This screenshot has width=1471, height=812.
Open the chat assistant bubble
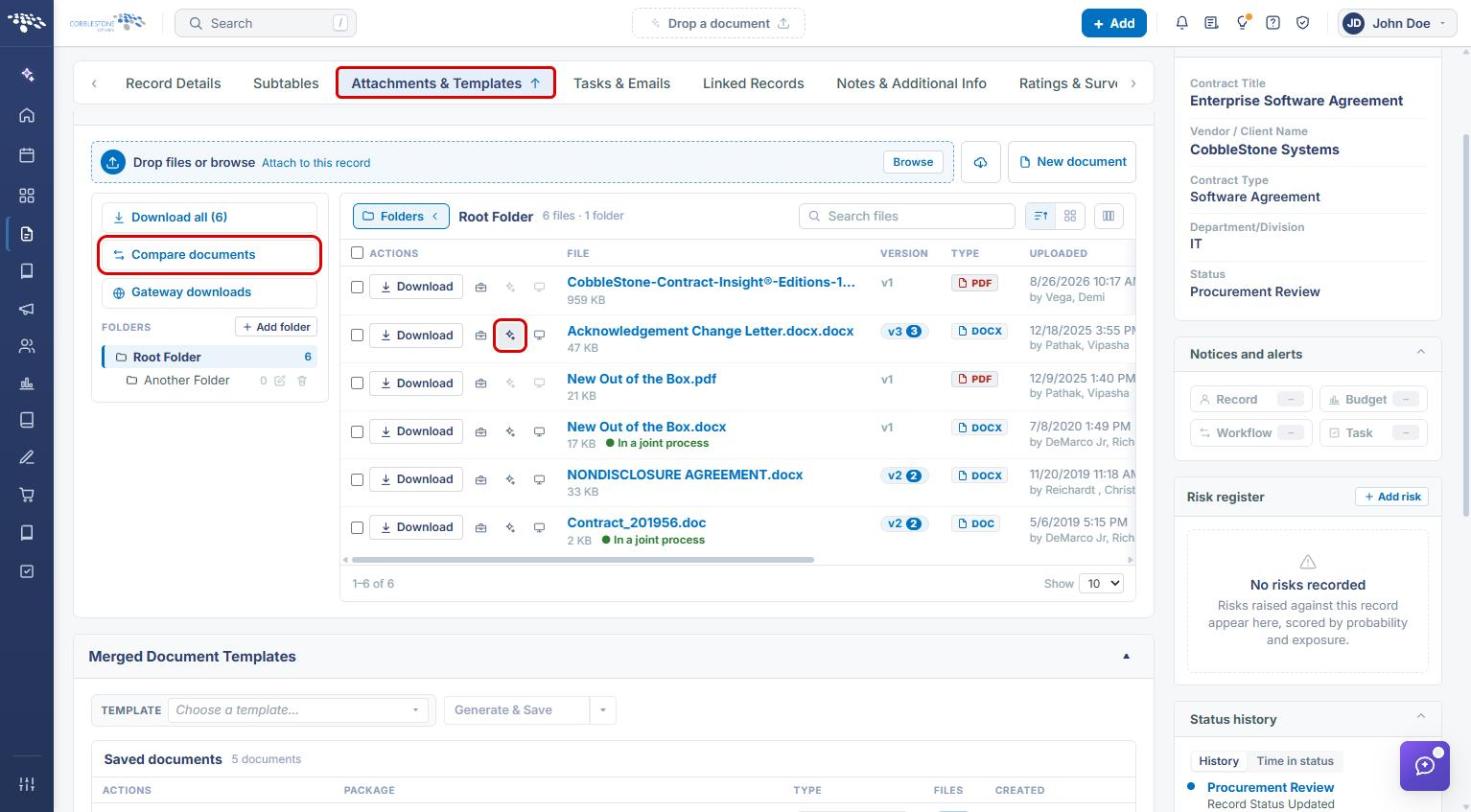[1425, 766]
